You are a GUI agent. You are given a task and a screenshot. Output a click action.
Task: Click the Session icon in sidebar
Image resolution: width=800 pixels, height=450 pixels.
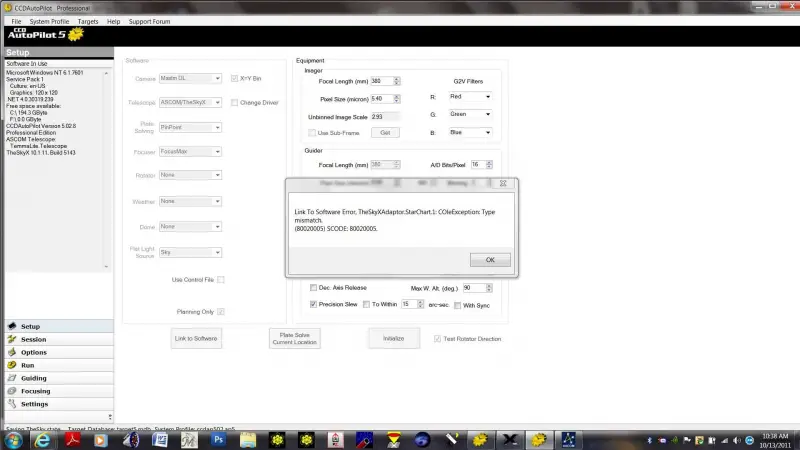point(12,339)
